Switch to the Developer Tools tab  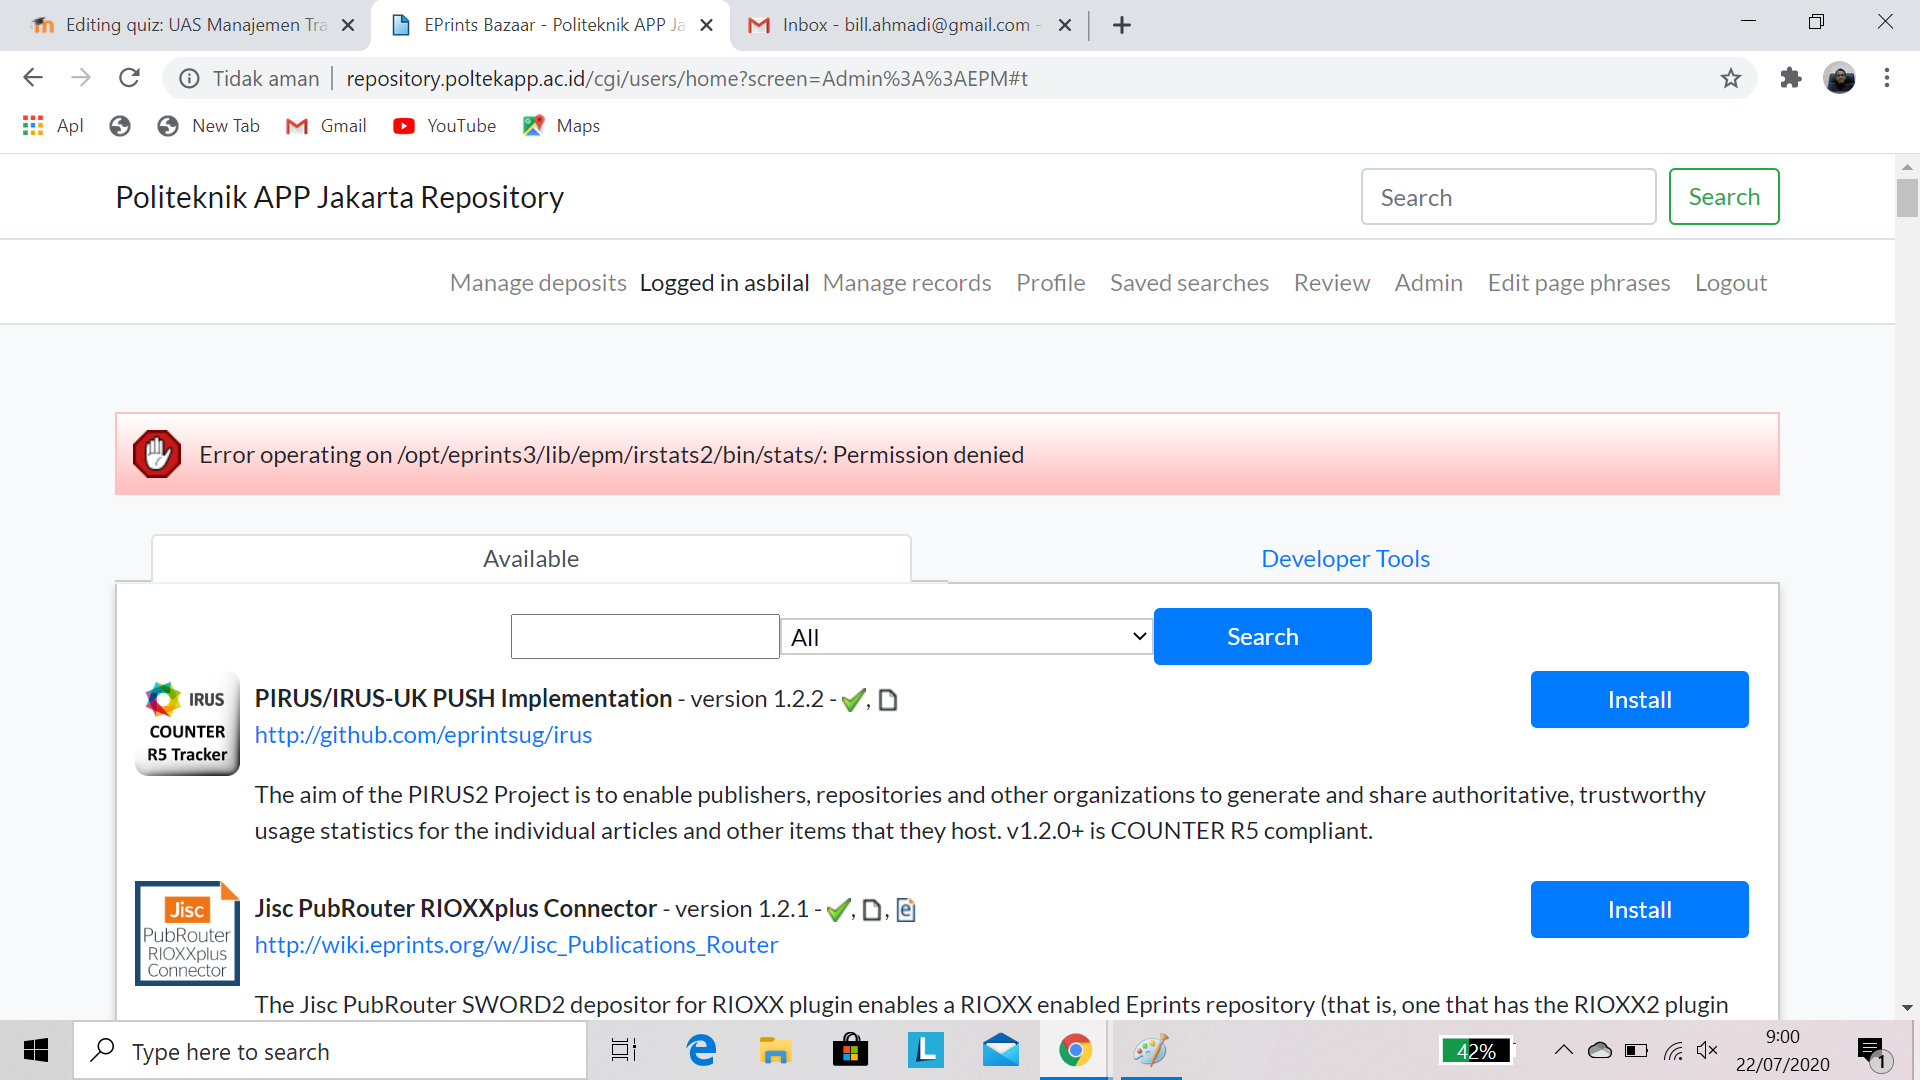click(1345, 558)
